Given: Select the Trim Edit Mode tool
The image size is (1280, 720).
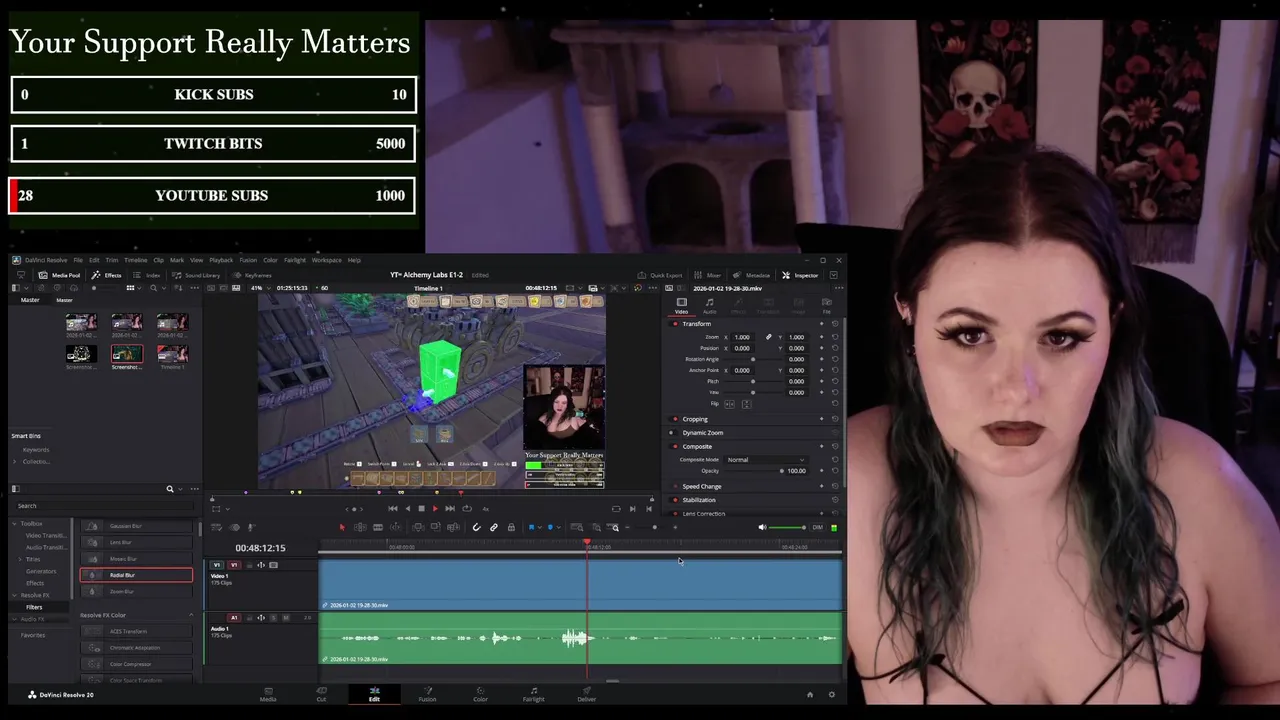Looking at the screenshot, I should pyautogui.click(x=360, y=527).
